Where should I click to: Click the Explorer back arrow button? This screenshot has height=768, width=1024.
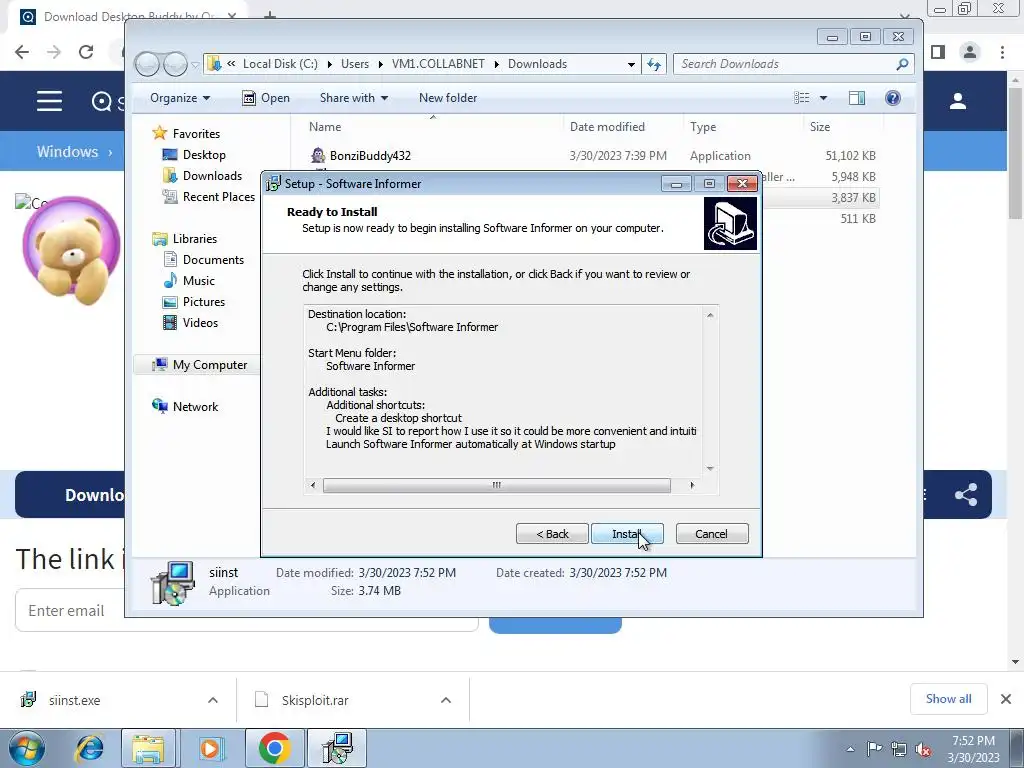(147, 64)
